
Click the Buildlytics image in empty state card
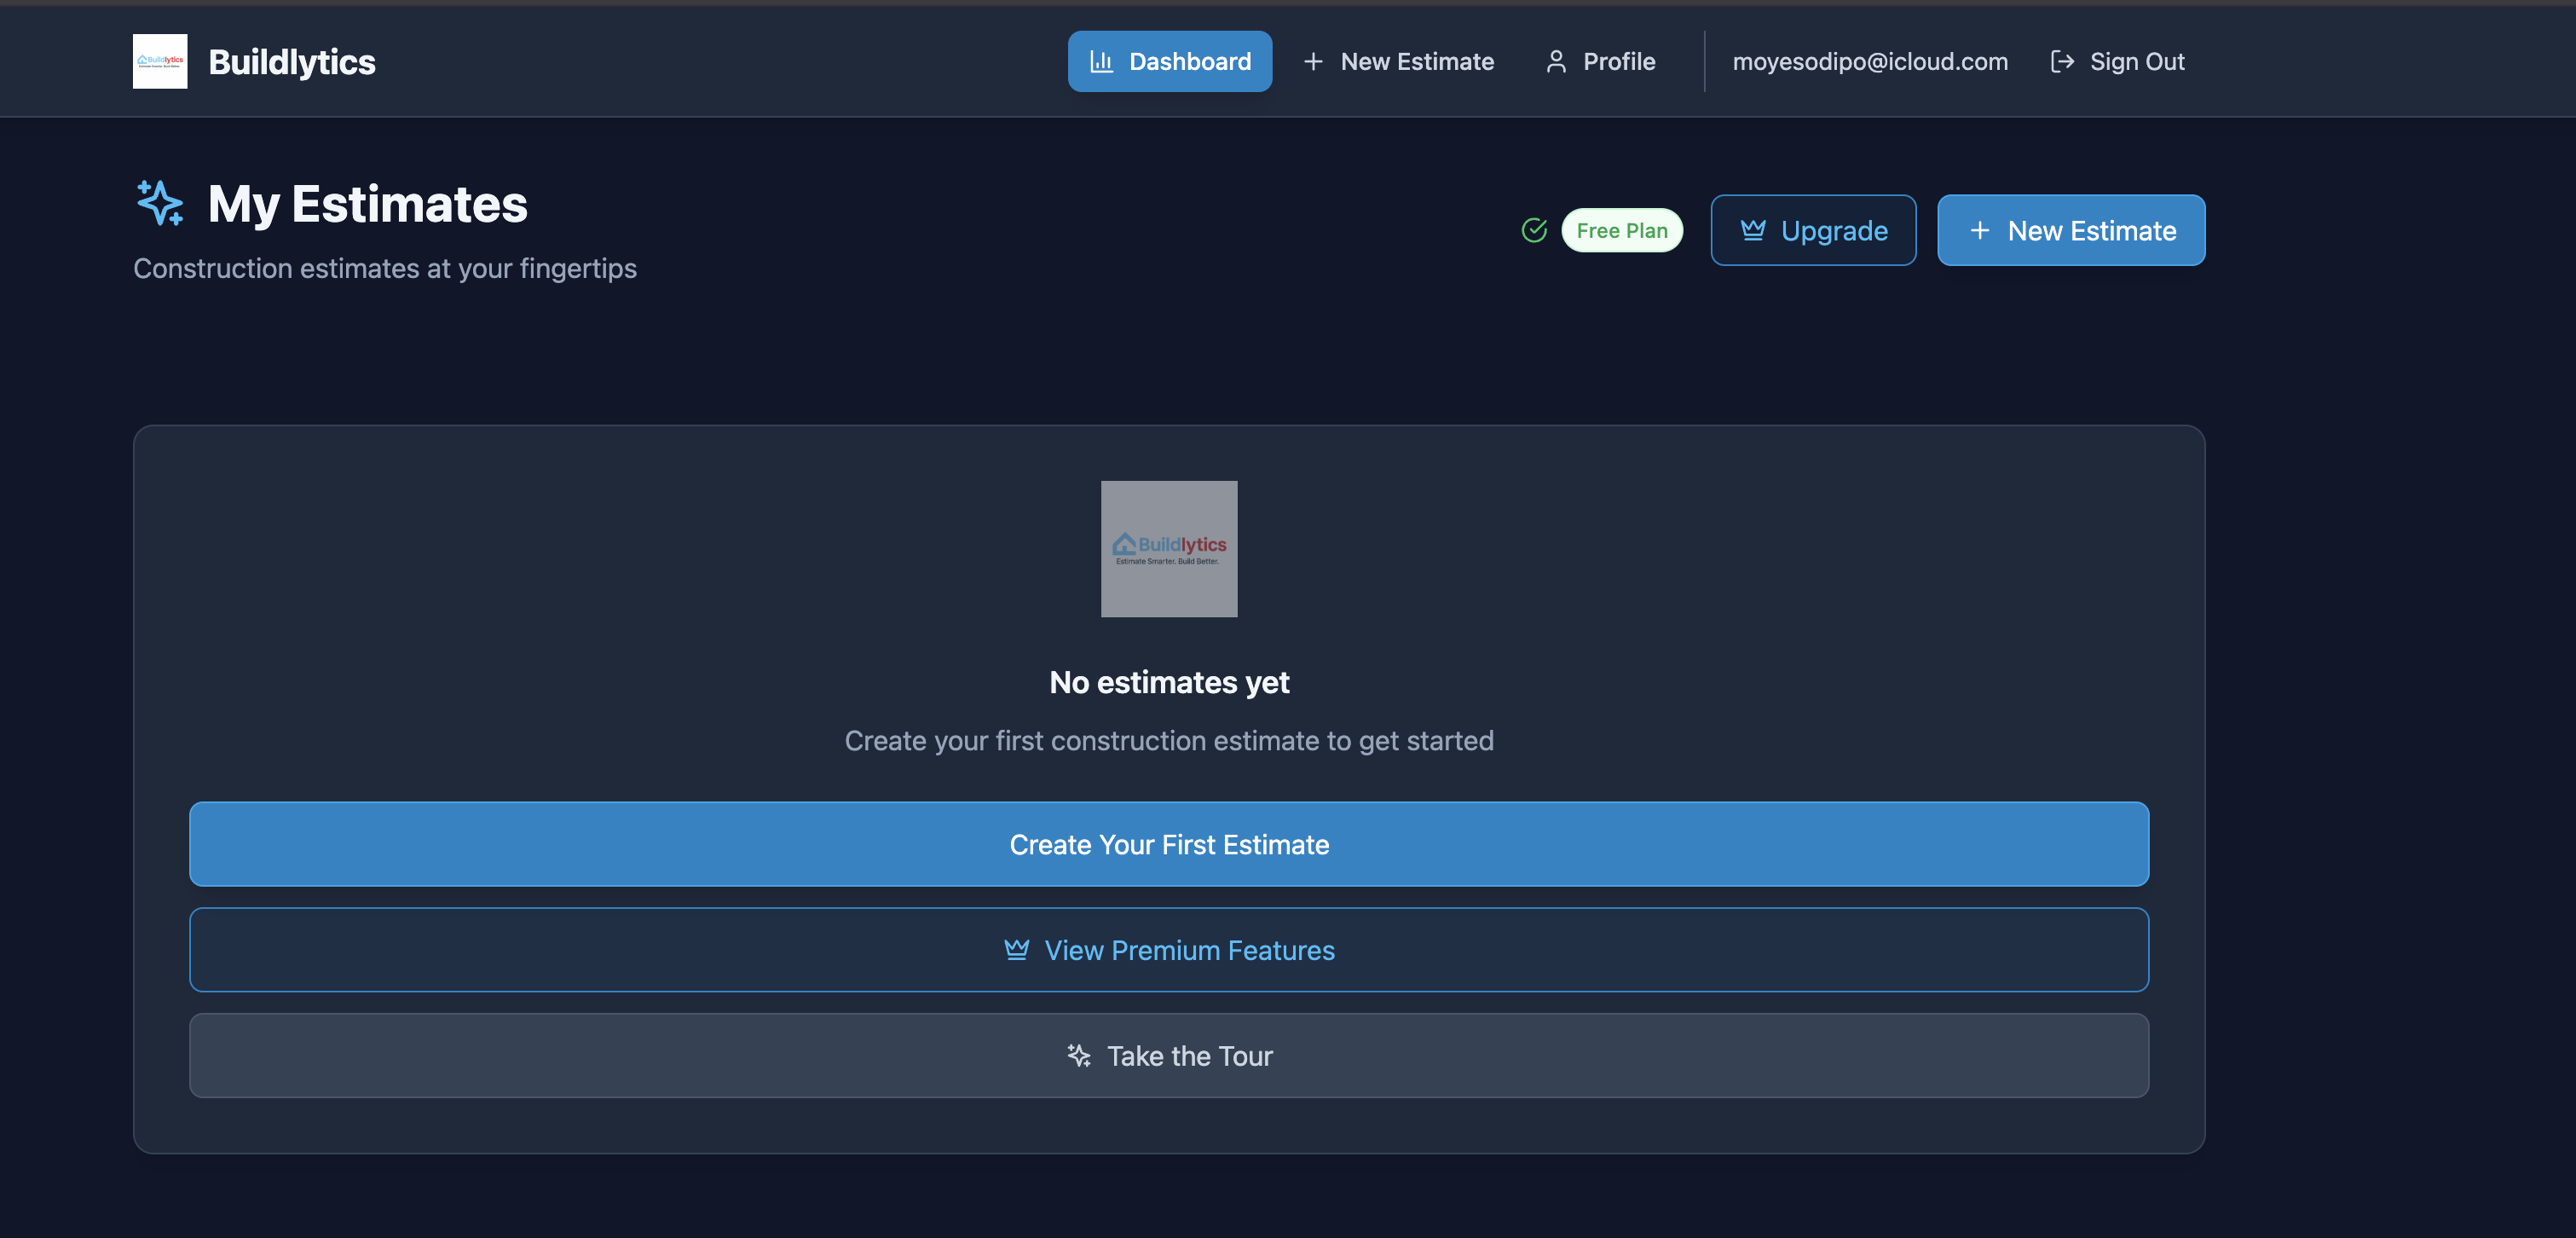(1168, 548)
